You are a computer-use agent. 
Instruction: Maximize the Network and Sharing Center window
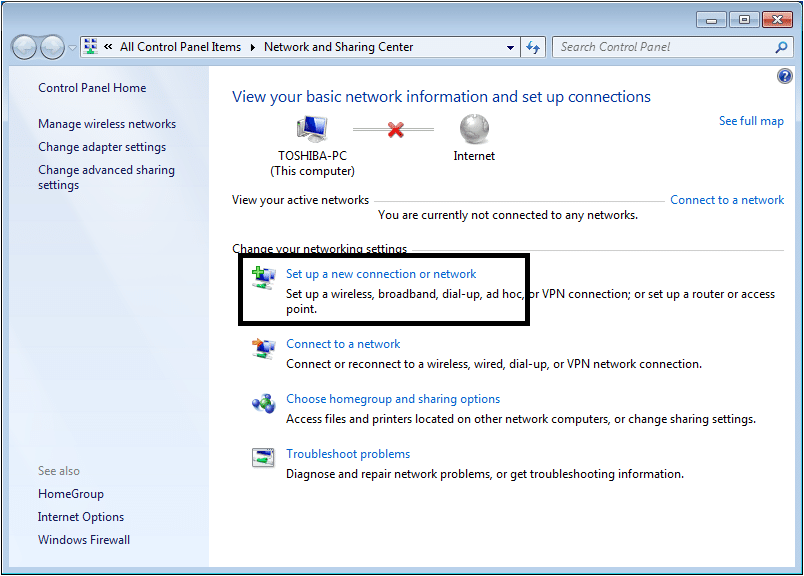point(743,20)
